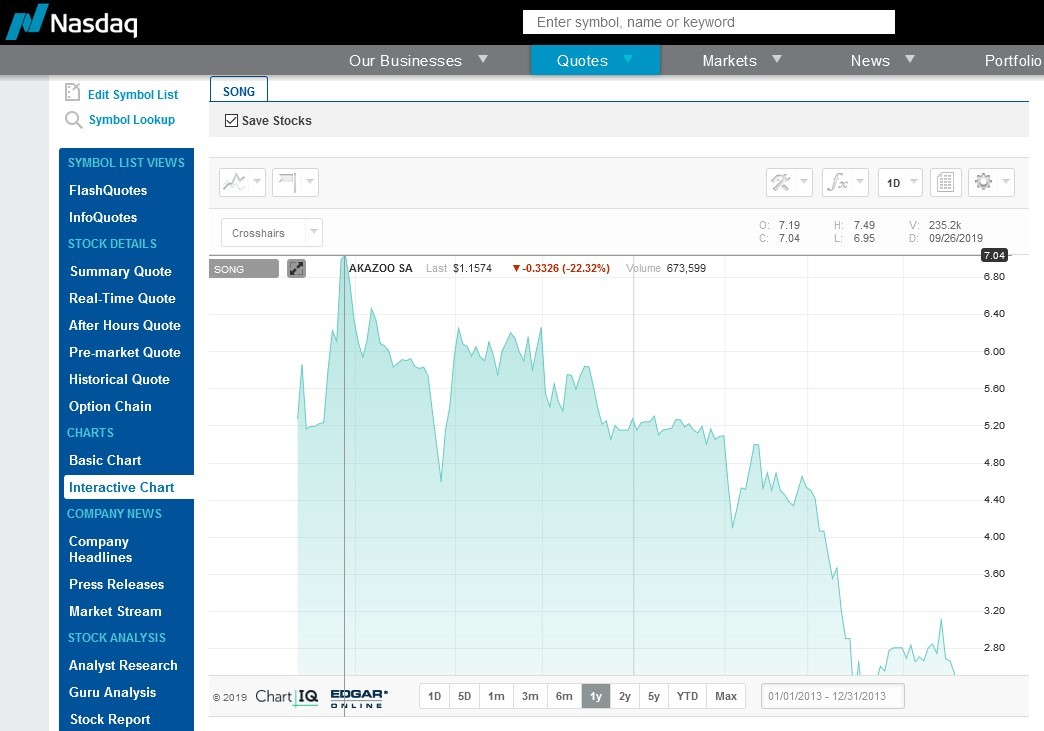The width and height of the screenshot is (1044, 731).
Task: Select the 2y range button
Action: [x=625, y=696]
